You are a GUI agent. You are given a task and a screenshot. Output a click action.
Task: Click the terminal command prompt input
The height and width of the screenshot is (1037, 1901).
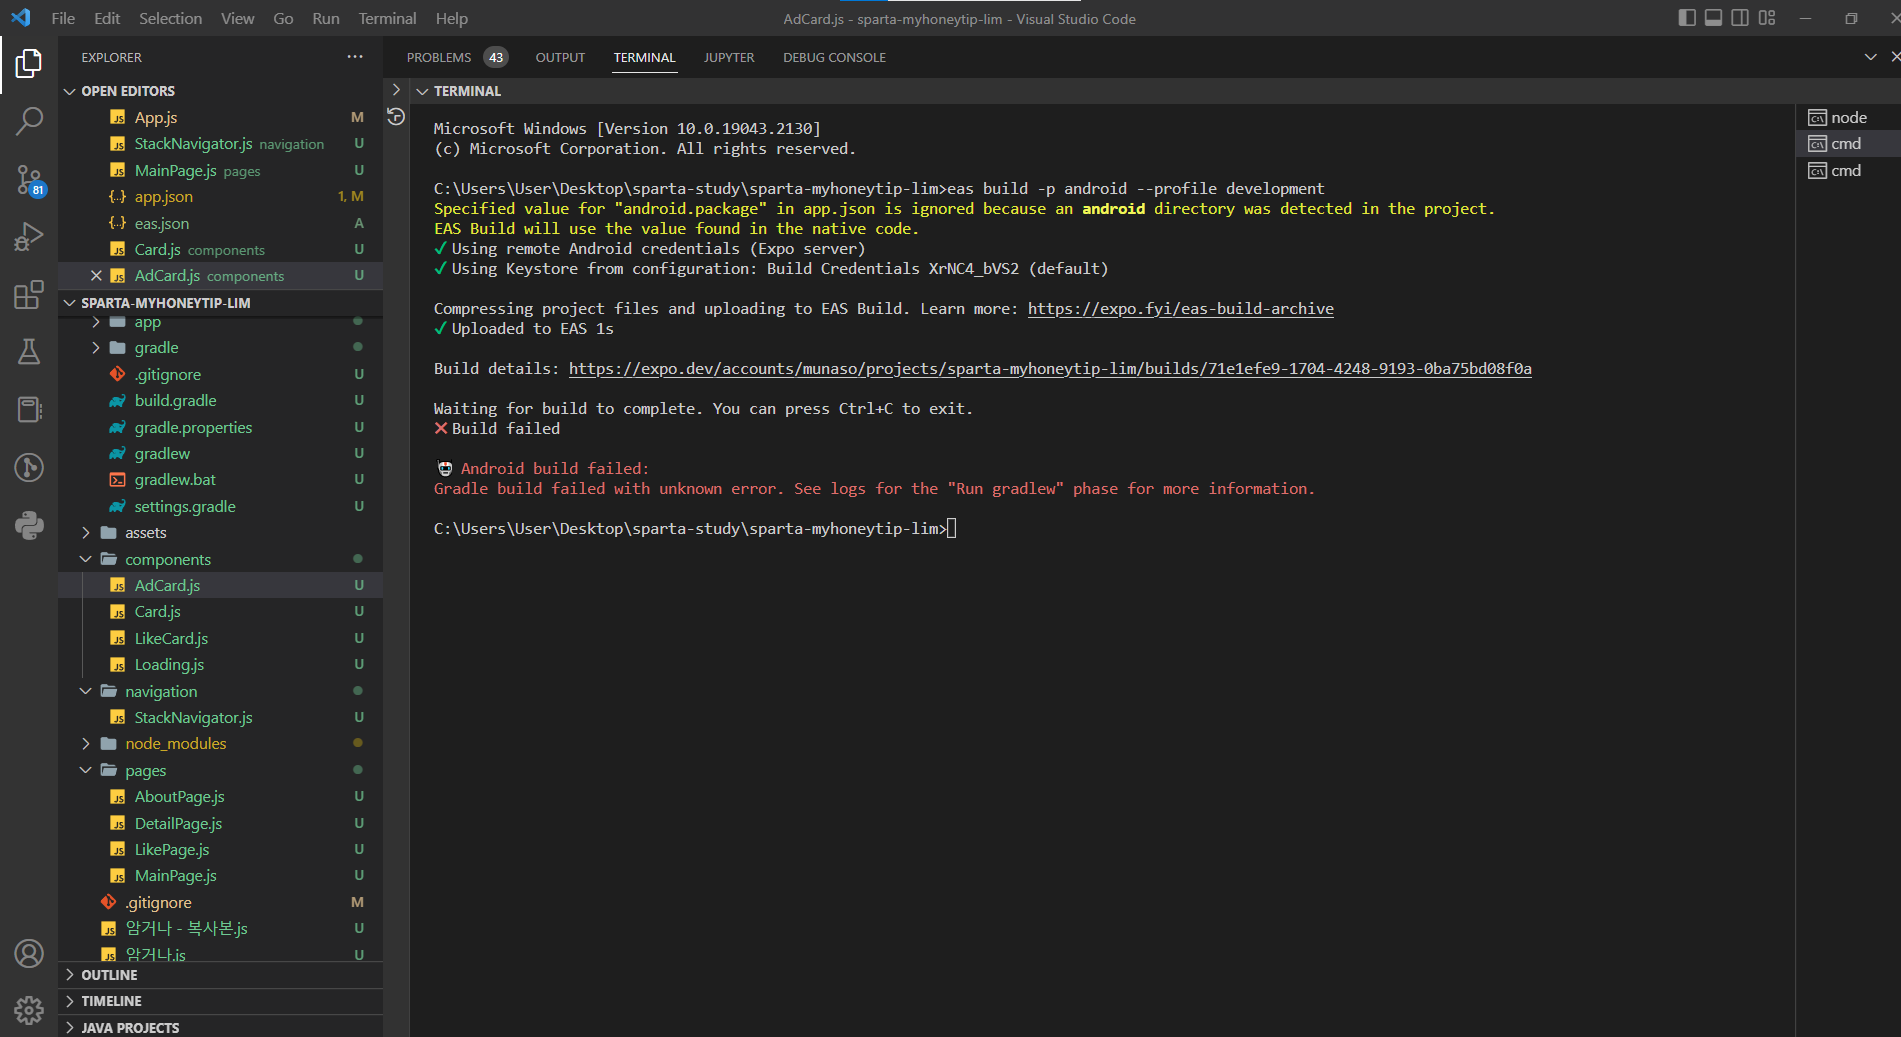point(952,529)
